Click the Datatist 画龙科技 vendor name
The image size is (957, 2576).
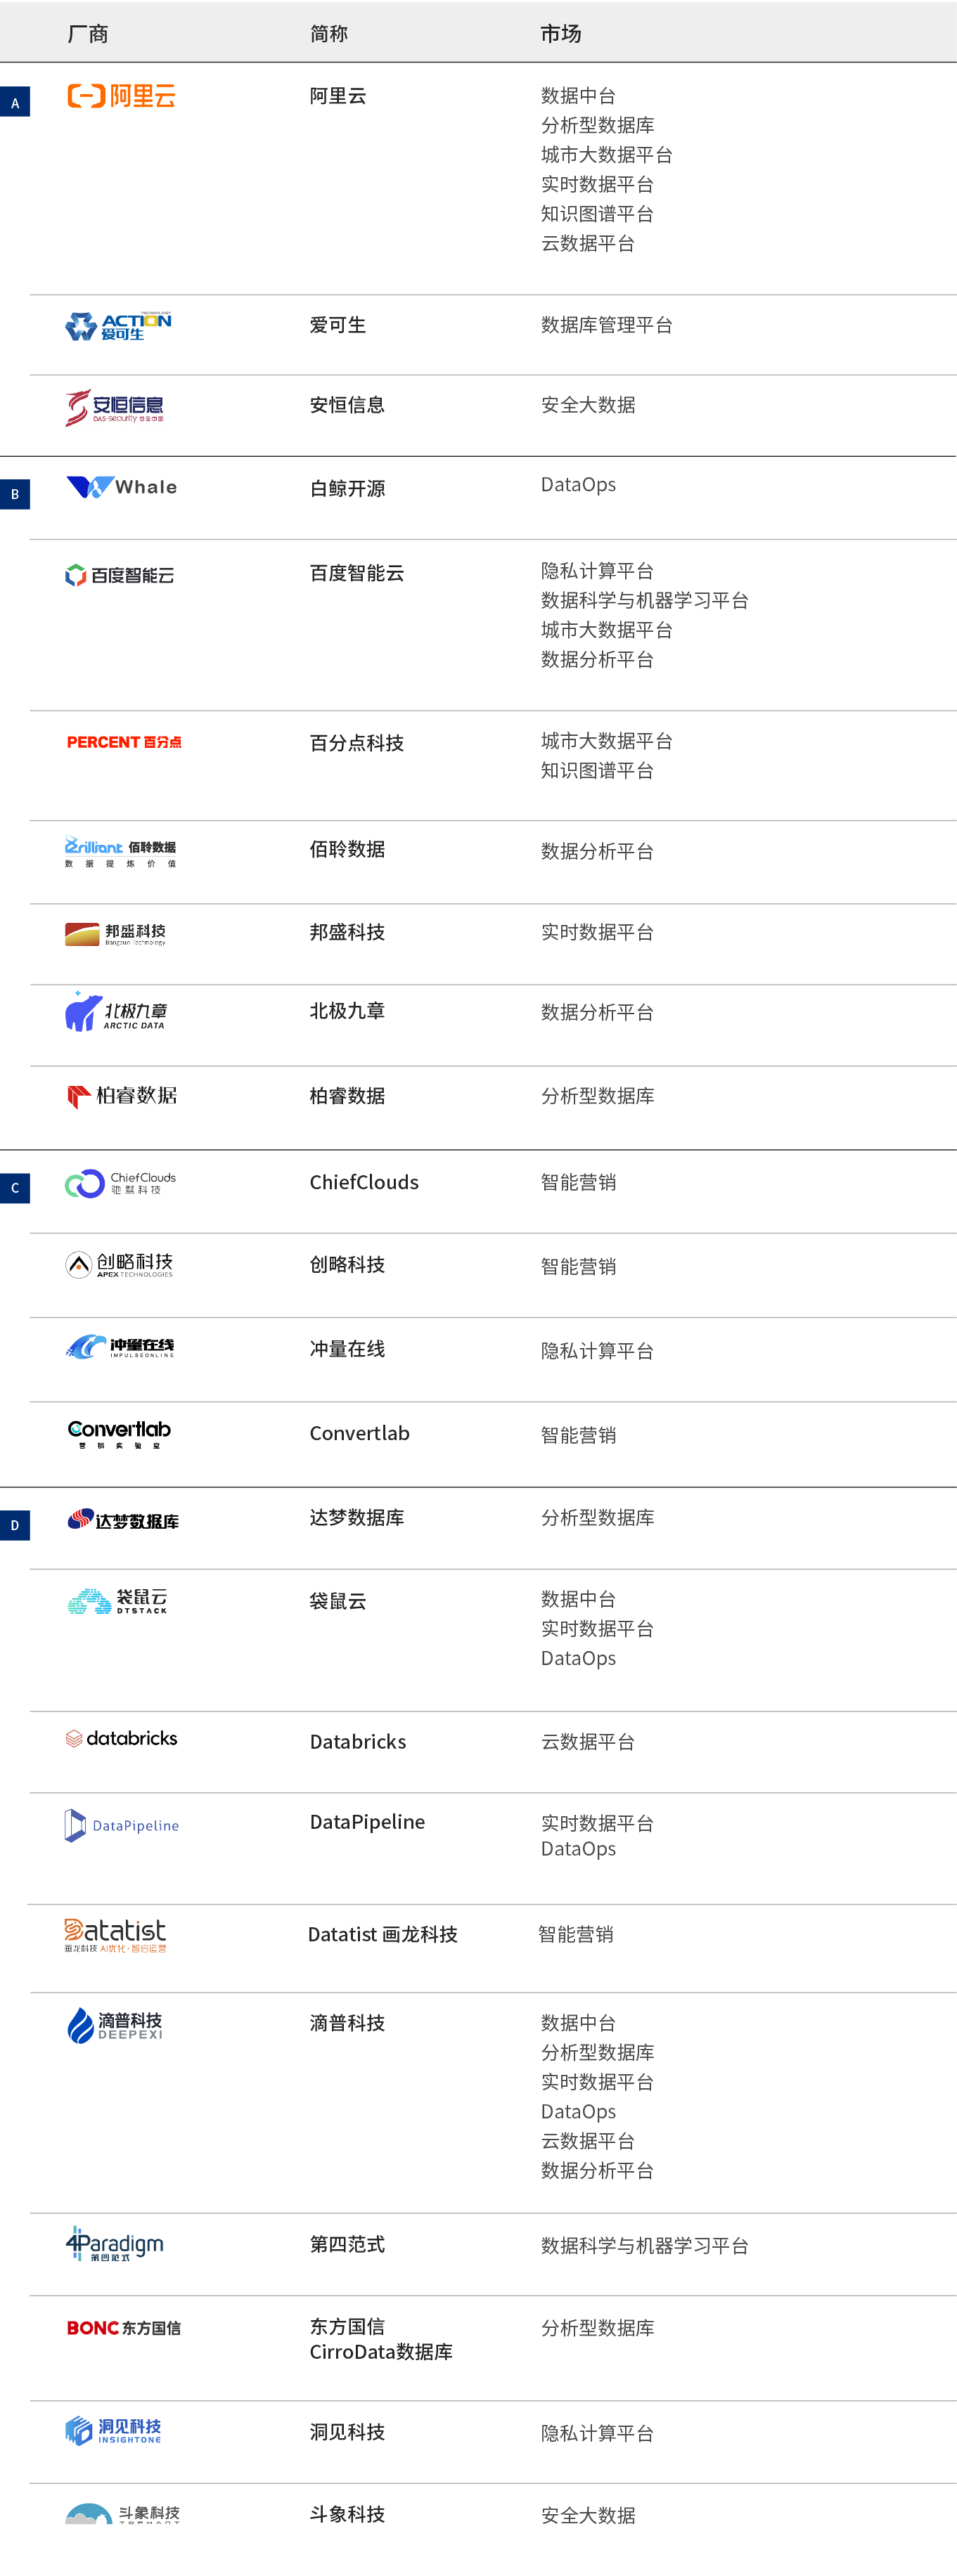(x=382, y=1935)
